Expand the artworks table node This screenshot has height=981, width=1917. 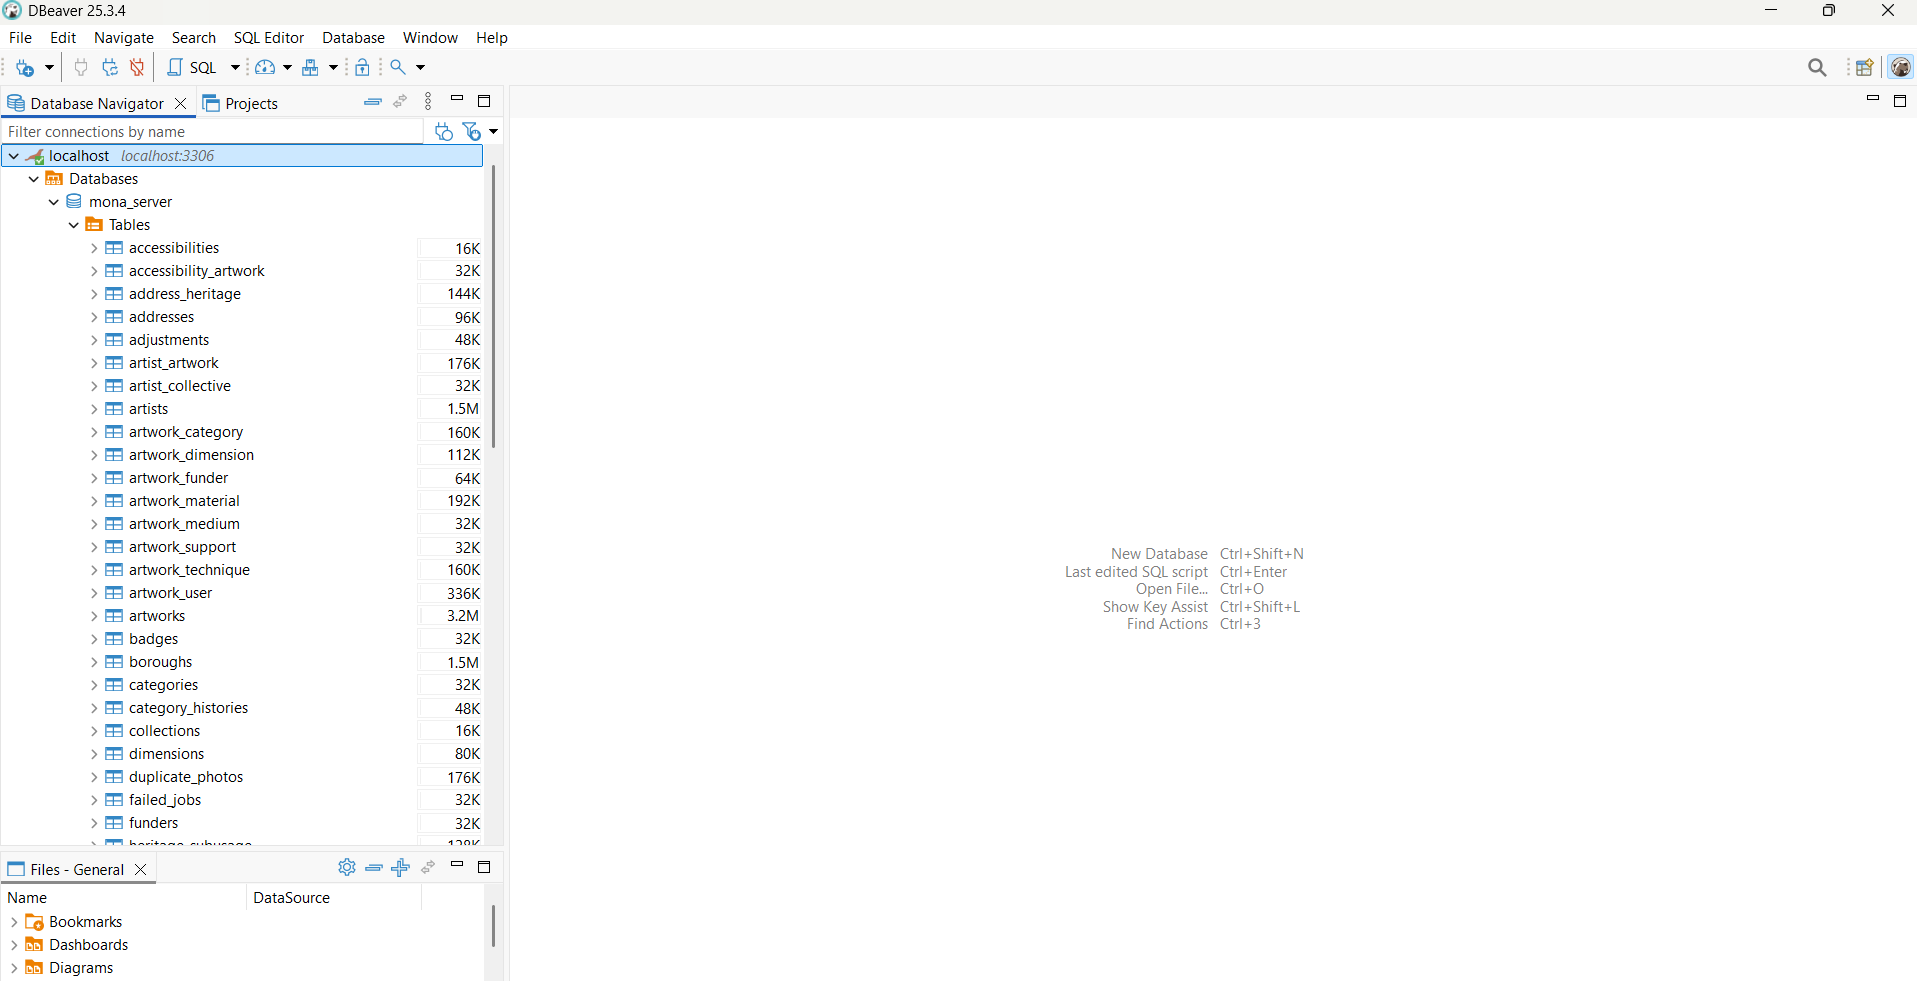tap(94, 616)
